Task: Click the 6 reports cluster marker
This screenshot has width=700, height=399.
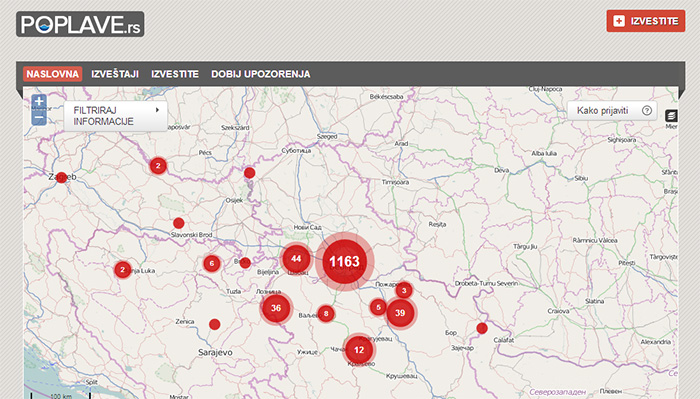Action: tap(212, 263)
